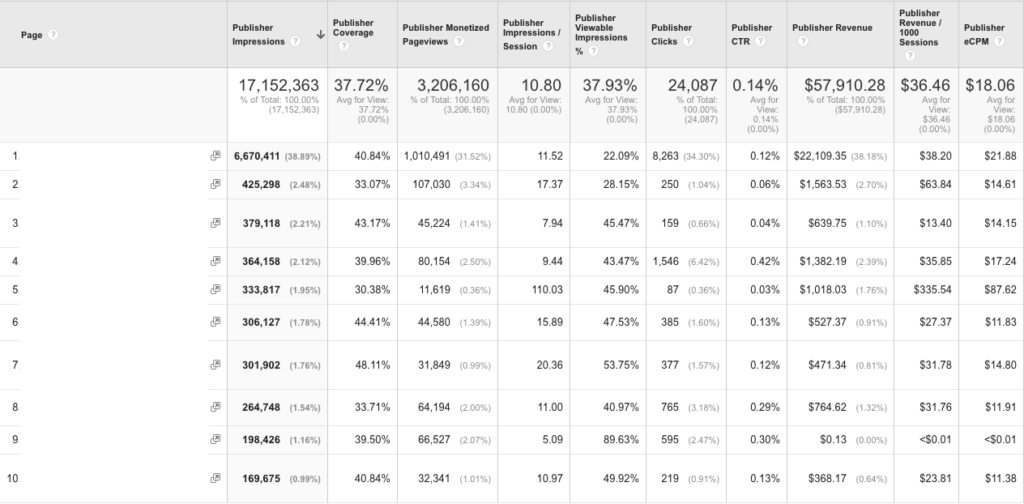Open row 1 page in new window
The image size is (1024, 504).
[x=214, y=156]
